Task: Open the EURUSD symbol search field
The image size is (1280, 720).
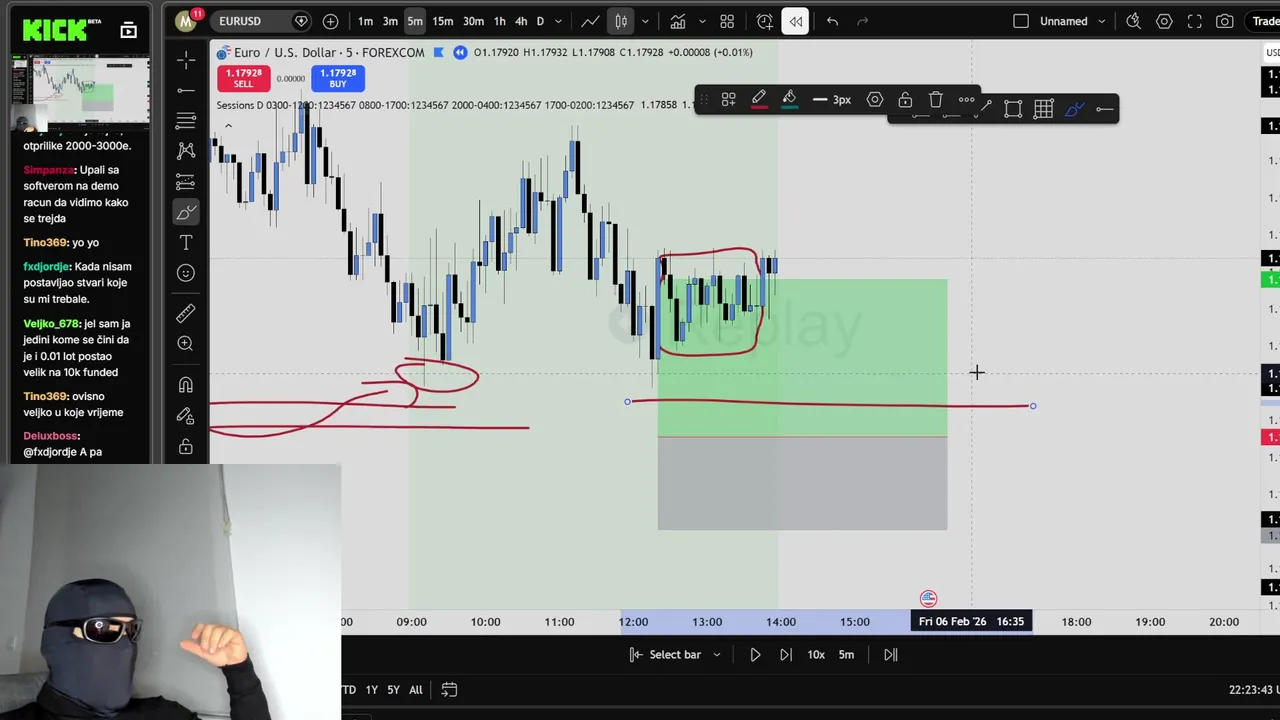Action: pos(262,21)
